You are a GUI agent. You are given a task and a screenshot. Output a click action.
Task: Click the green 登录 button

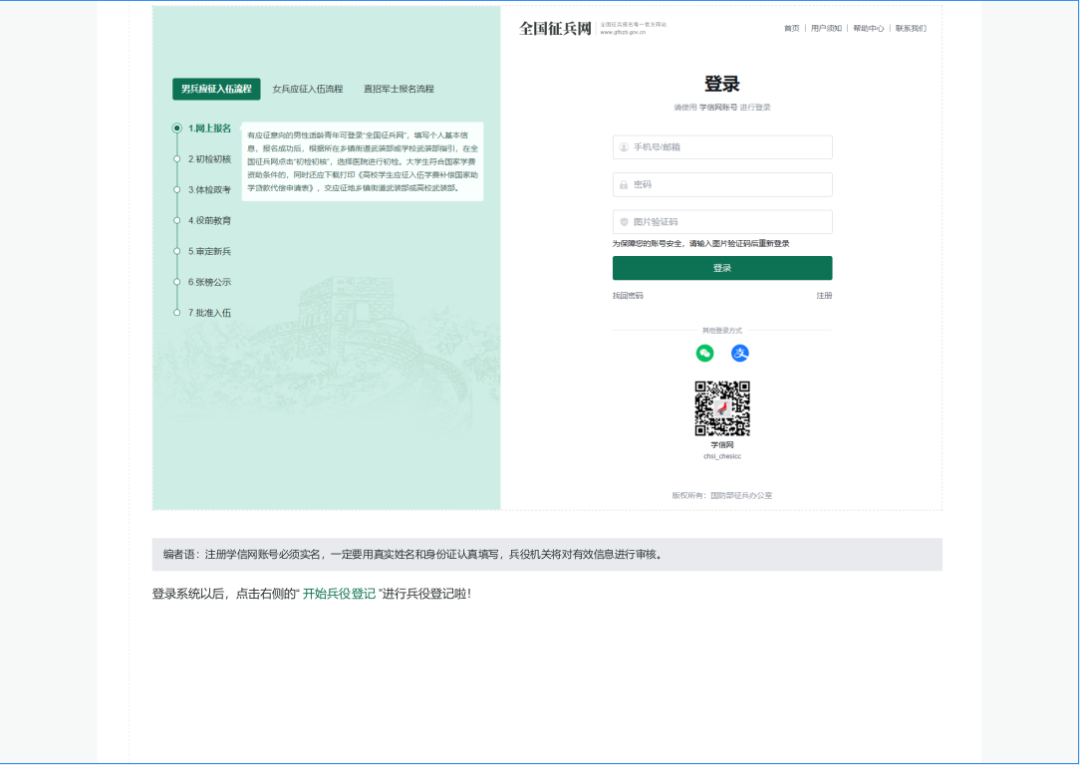tap(722, 268)
